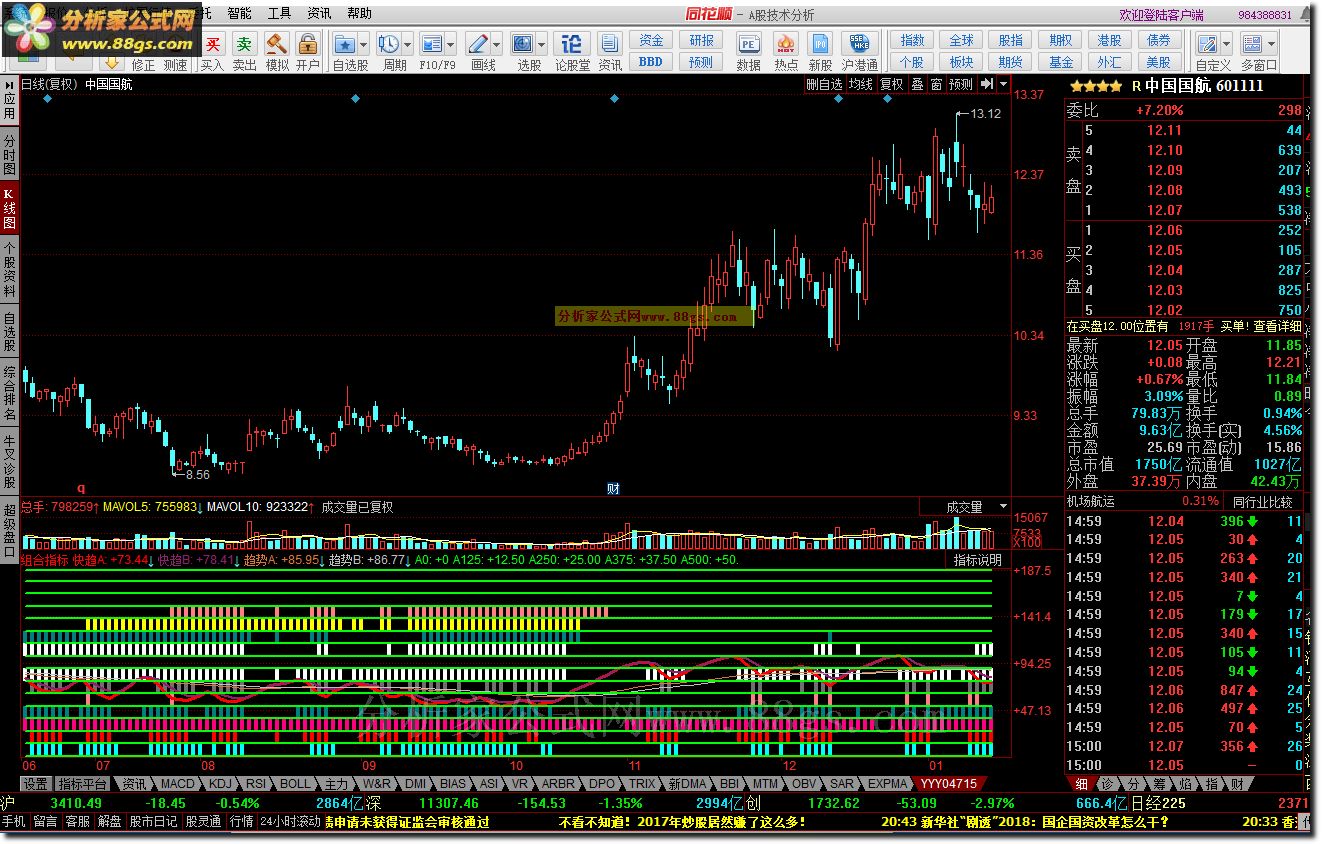
Task: Click the 指标说明 indicator description button
Action: click(978, 560)
